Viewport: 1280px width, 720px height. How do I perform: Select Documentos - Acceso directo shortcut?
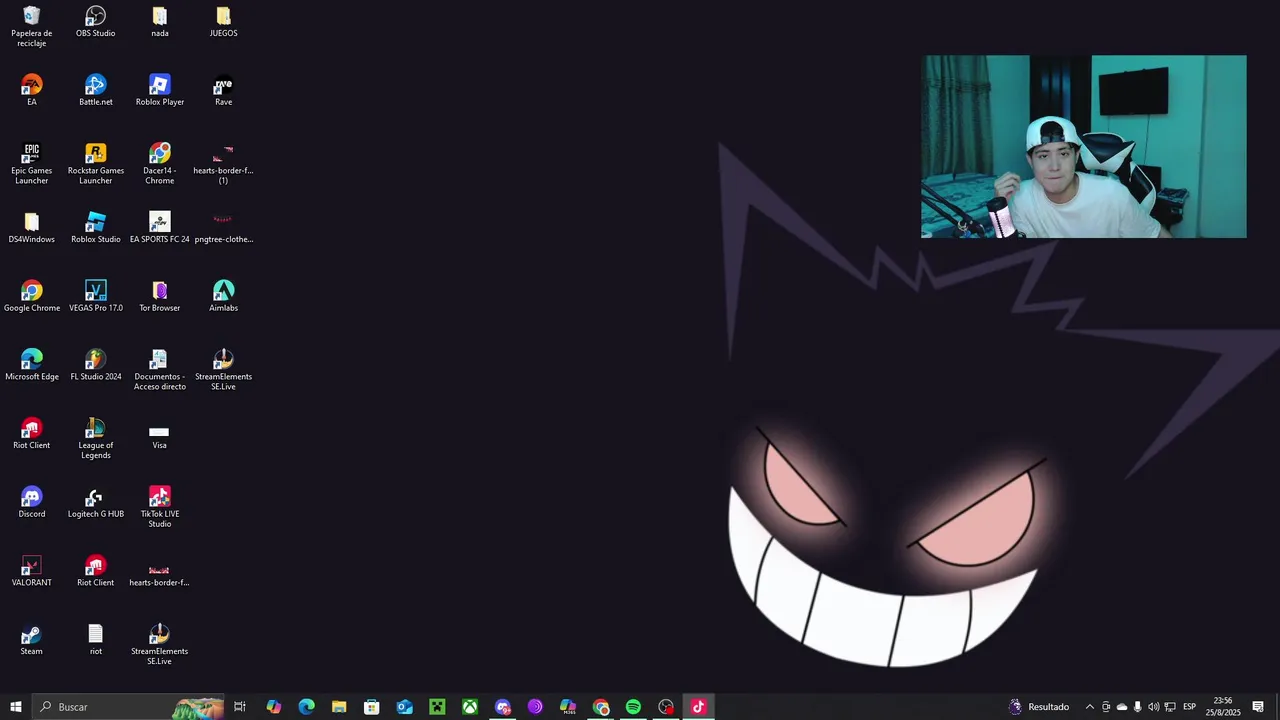[160, 370]
